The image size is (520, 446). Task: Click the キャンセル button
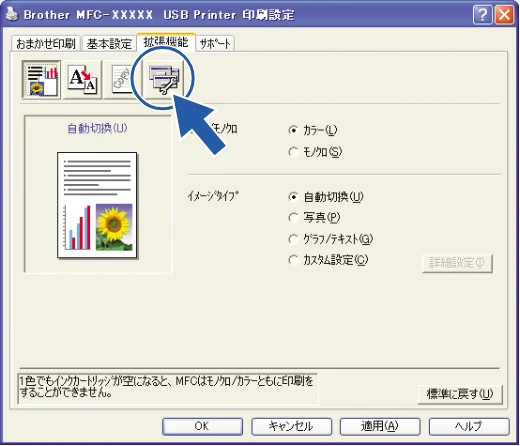click(x=291, y=426)
